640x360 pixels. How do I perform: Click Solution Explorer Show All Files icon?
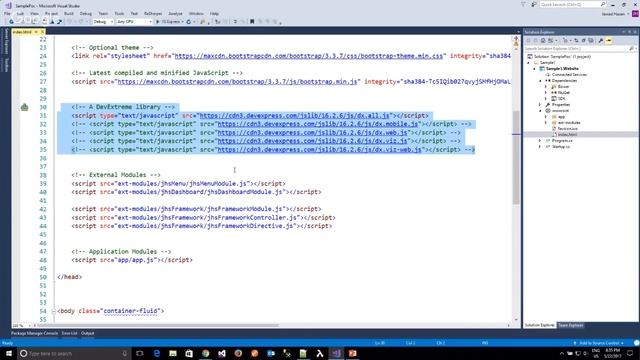pos(591,40)
